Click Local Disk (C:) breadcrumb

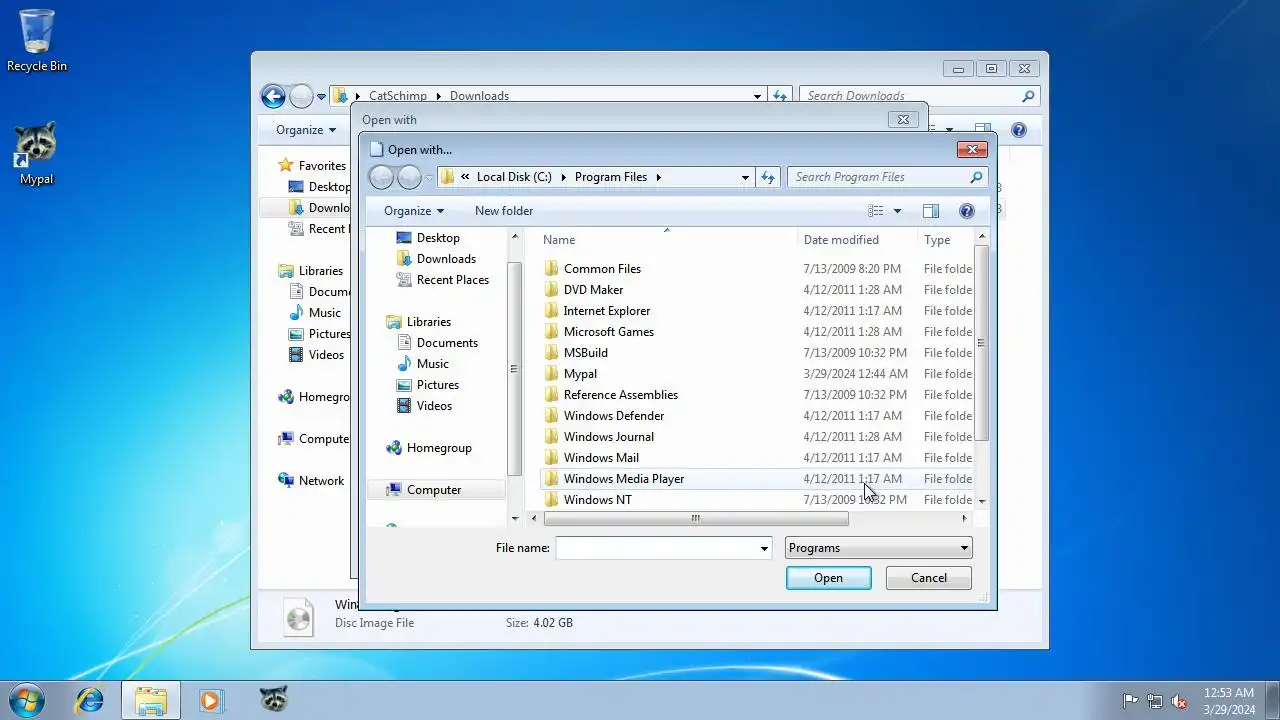(514, 177)
